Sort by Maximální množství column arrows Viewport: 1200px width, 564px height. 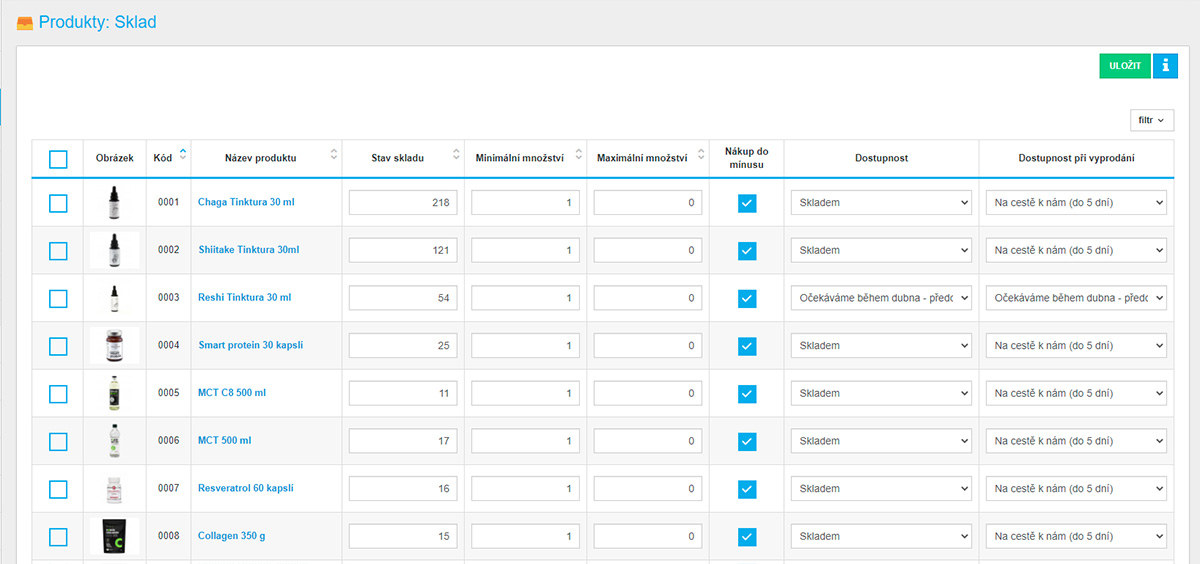click(701, 155)
